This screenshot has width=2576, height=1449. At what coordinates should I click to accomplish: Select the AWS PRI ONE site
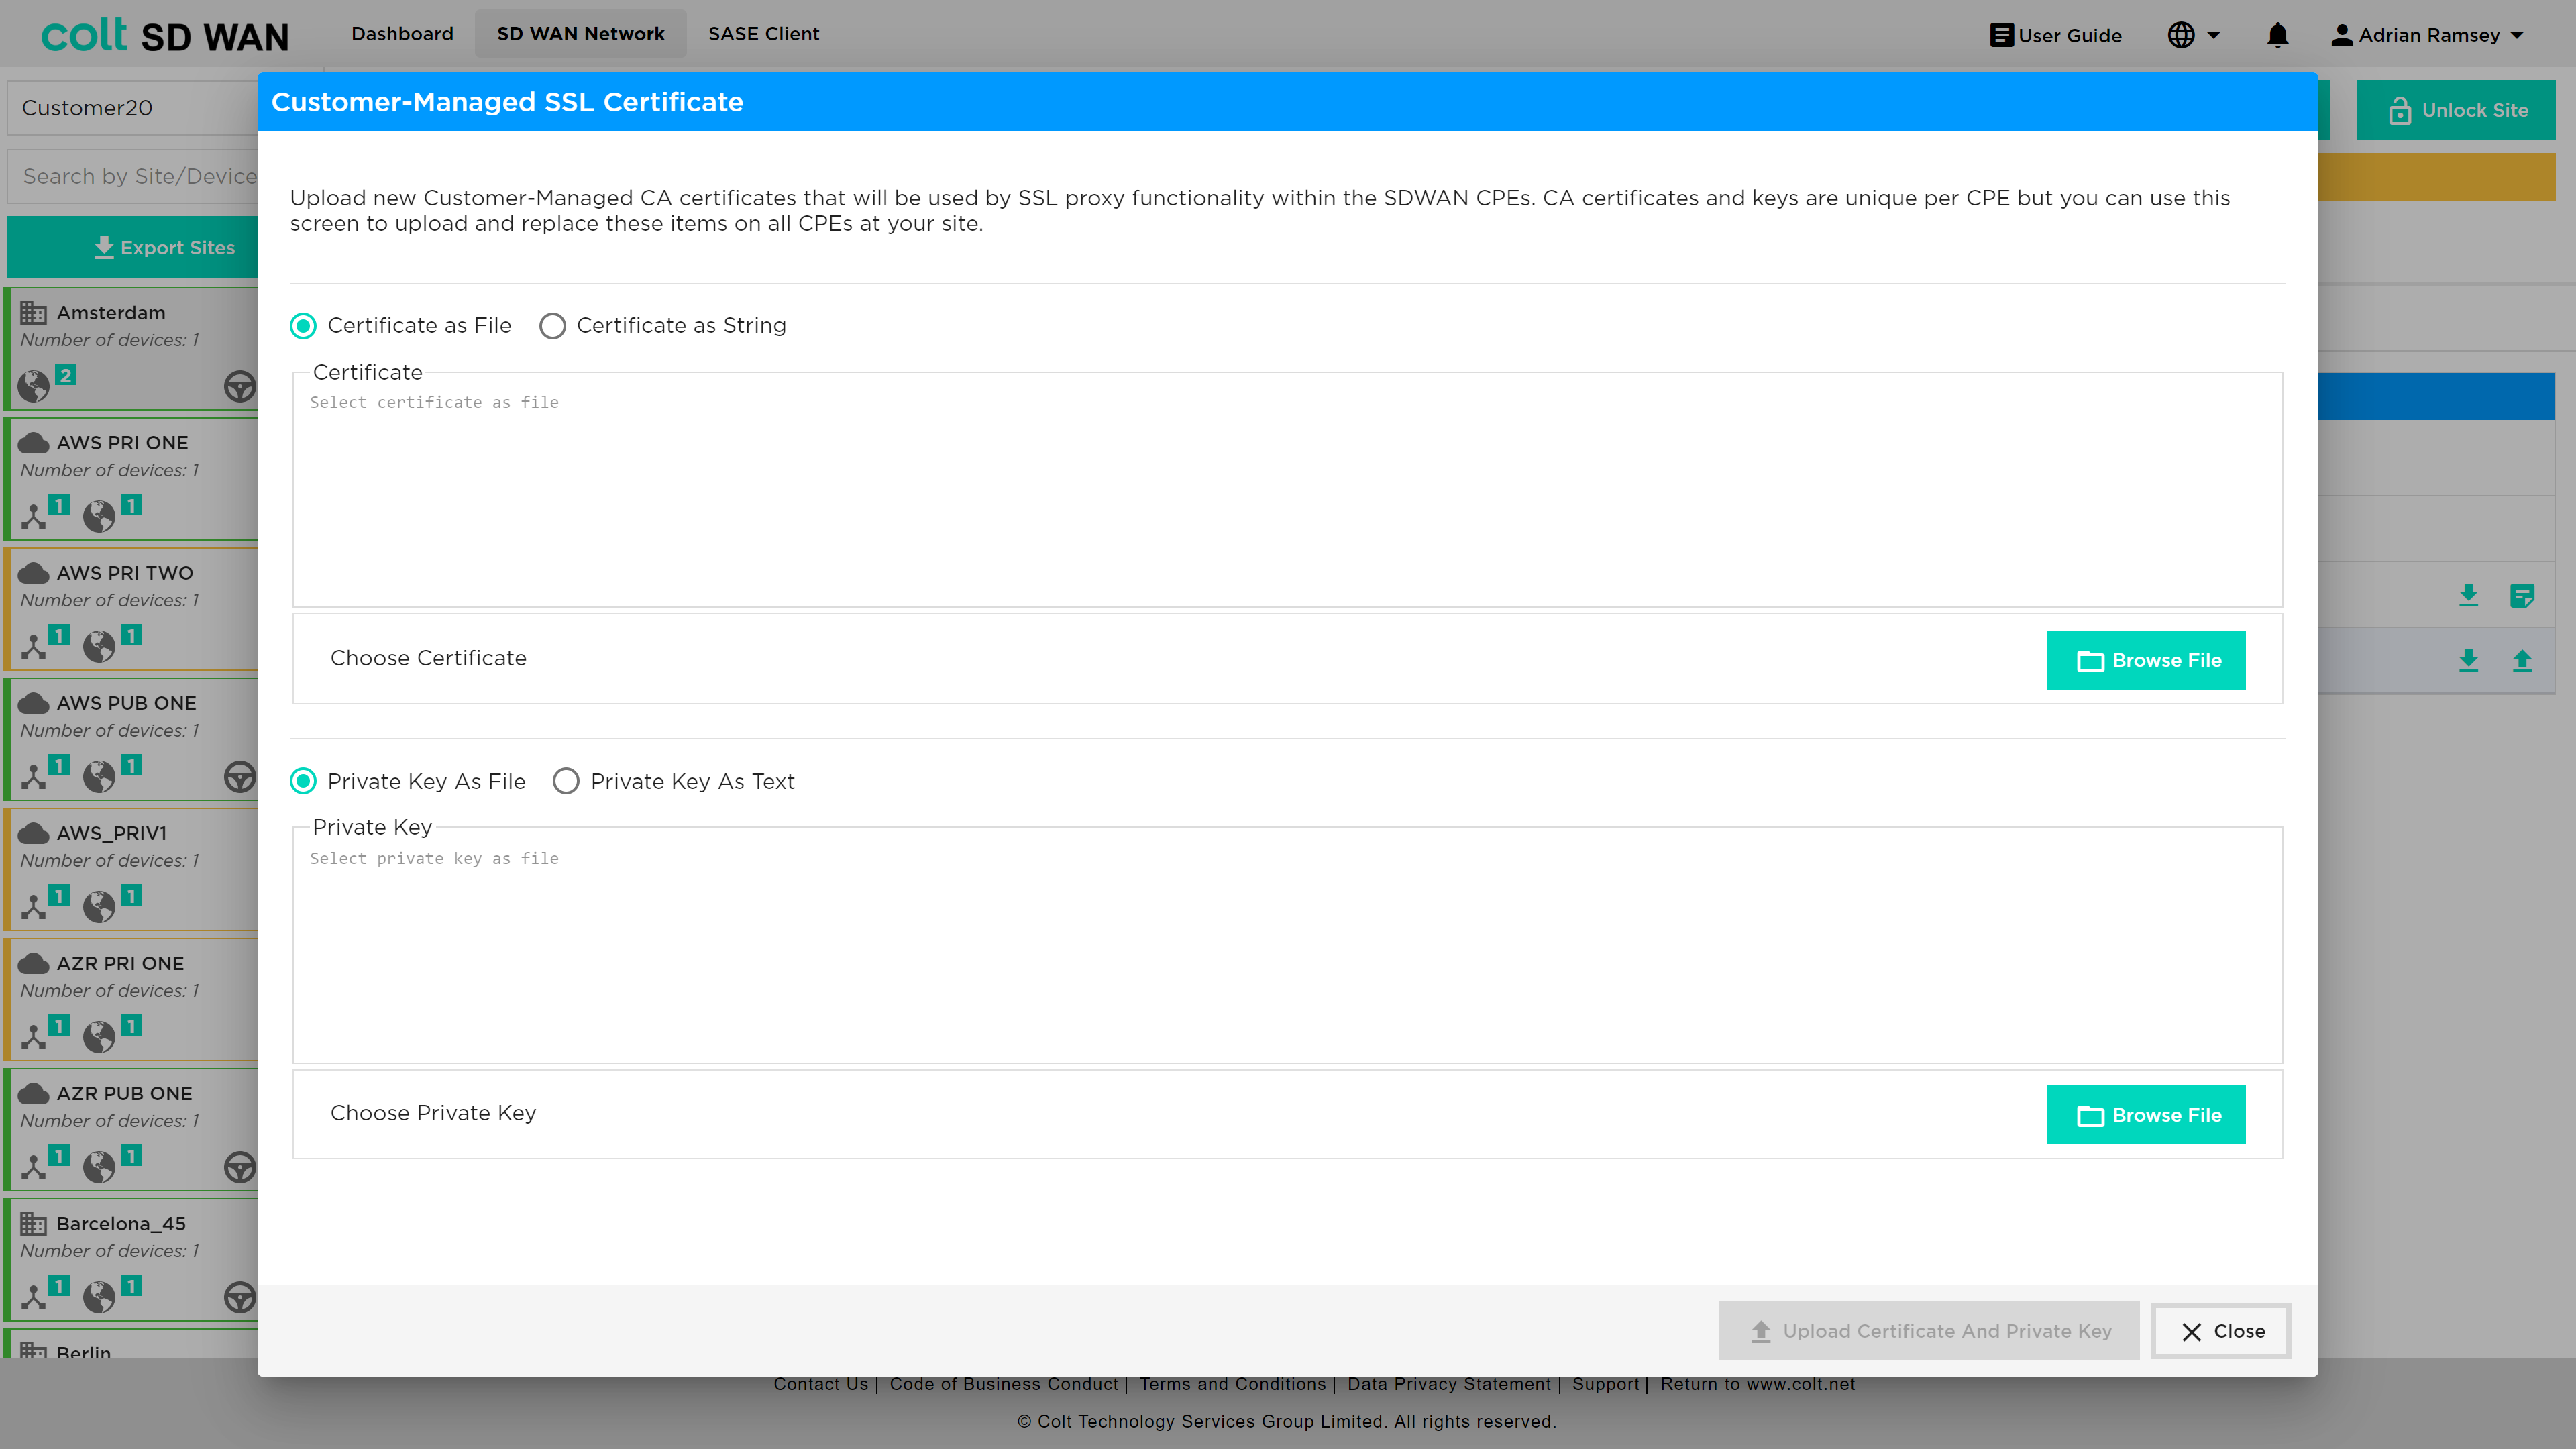pos(131,478)
